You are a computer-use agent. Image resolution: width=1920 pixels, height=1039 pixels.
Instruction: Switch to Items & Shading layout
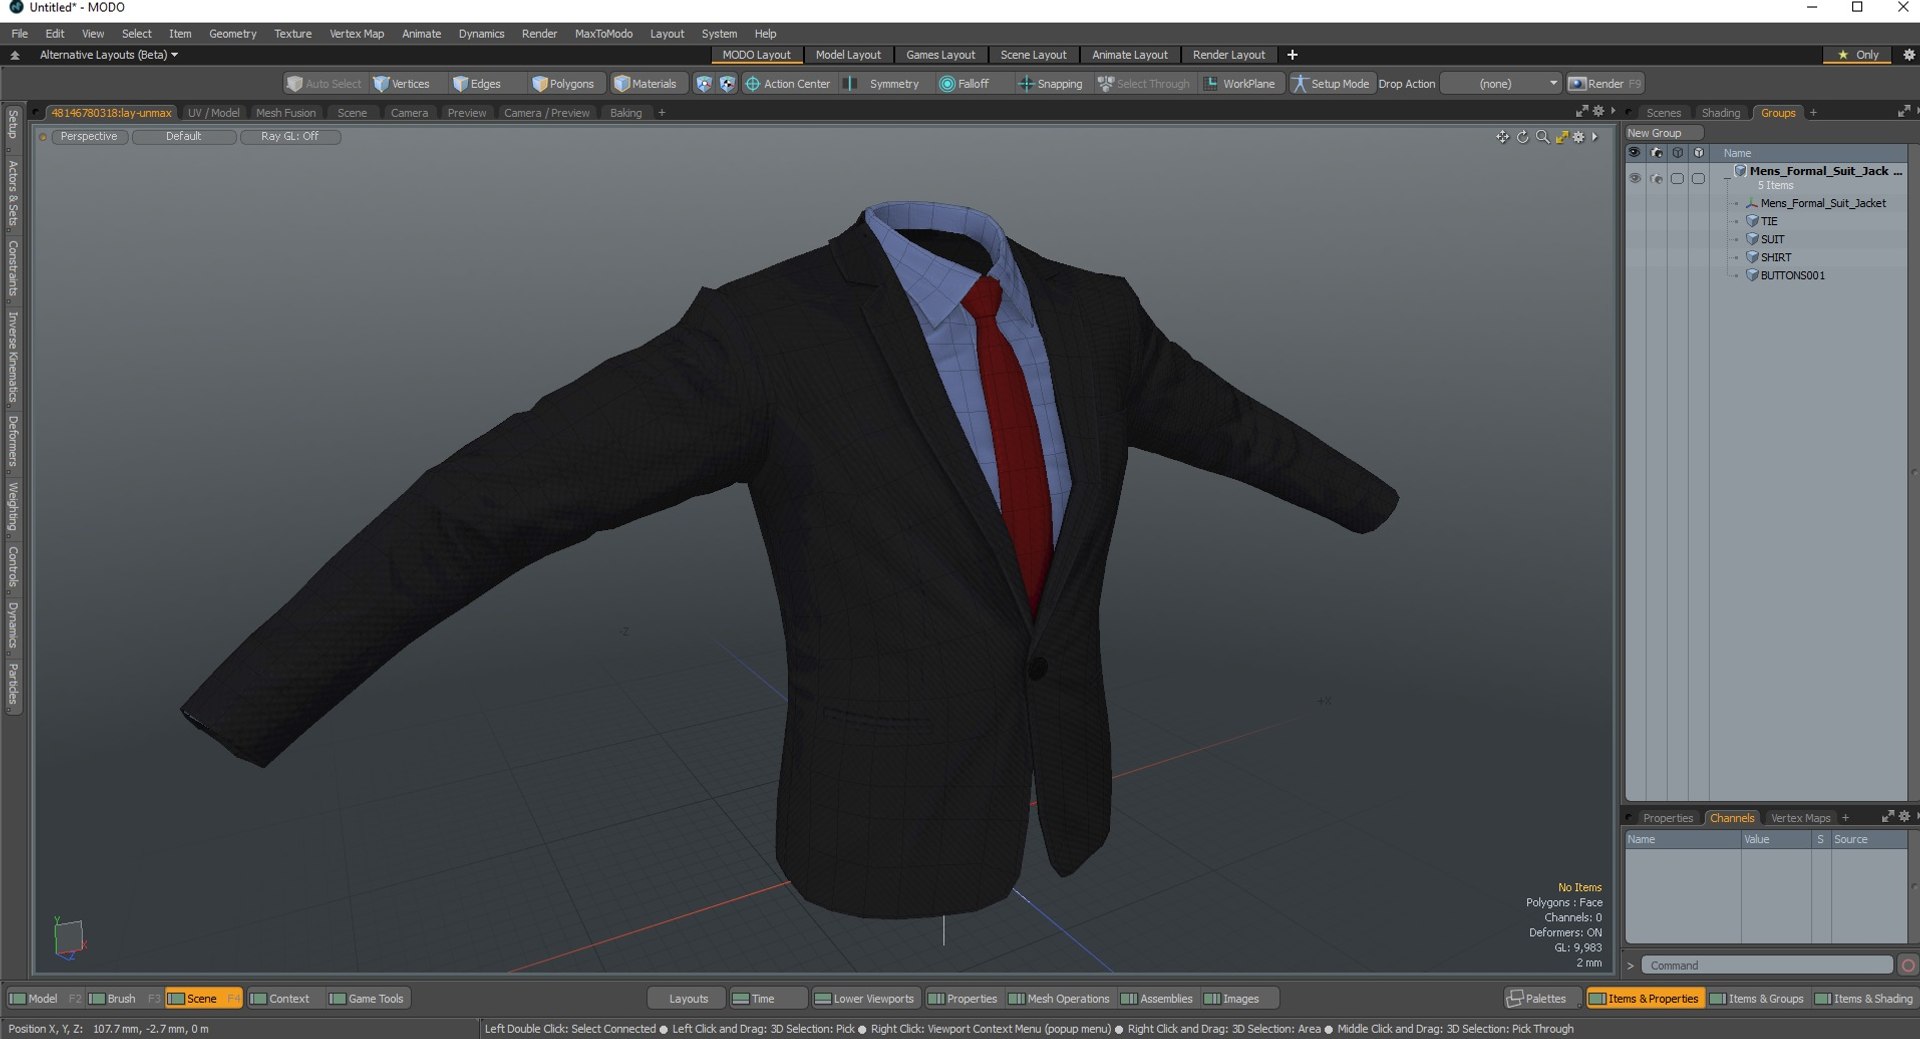(x=1864, y=999)
